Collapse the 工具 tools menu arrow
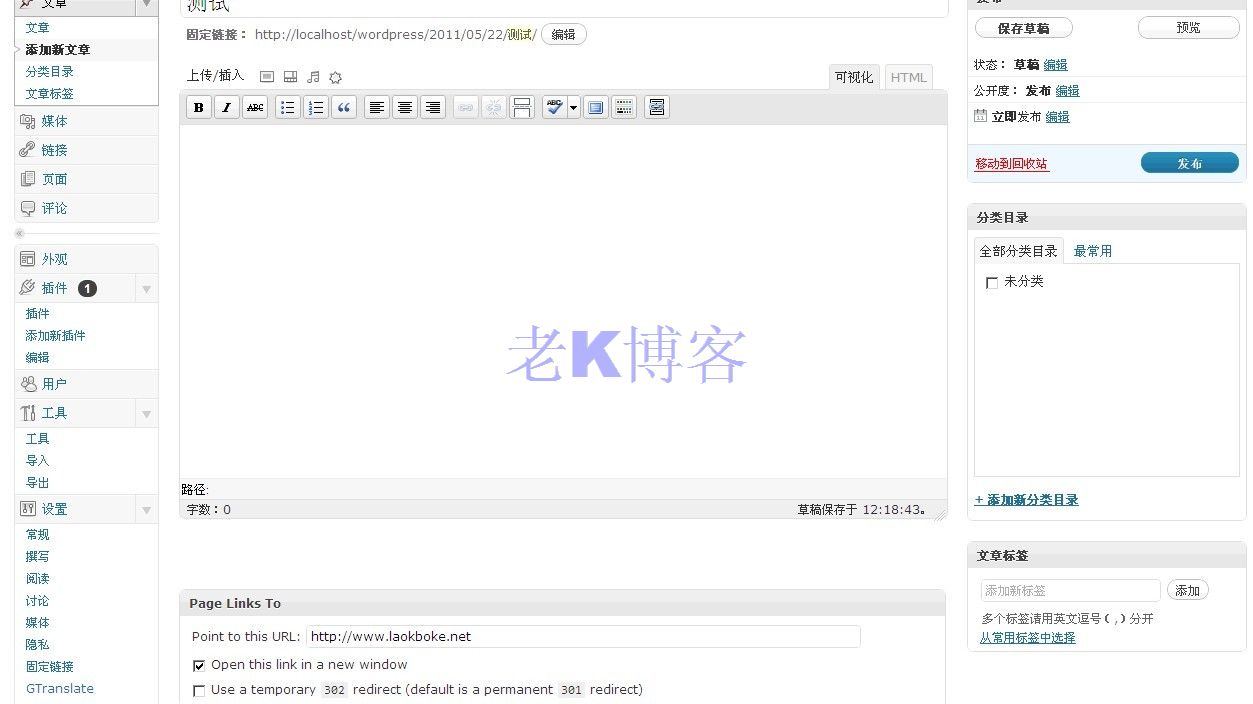 (x=146, y=414)
